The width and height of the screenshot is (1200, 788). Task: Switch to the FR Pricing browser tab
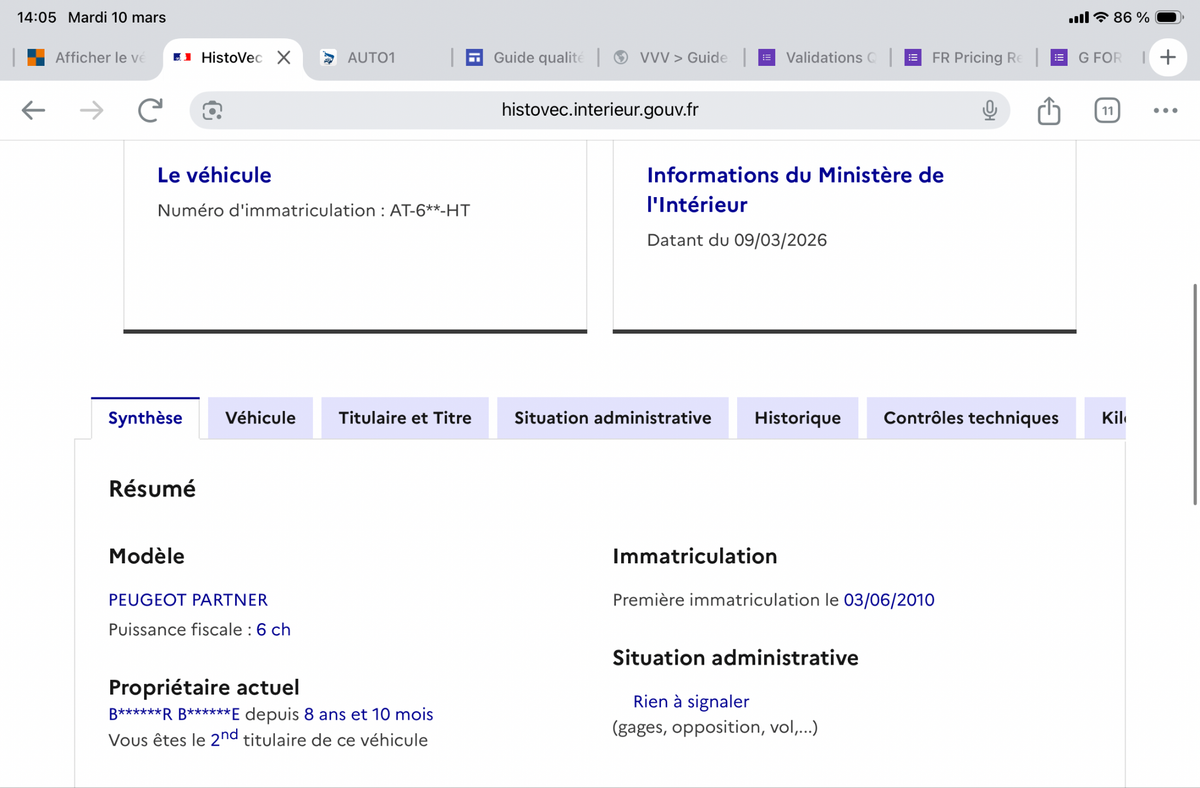pyautogui.click(x=965, y=58)
